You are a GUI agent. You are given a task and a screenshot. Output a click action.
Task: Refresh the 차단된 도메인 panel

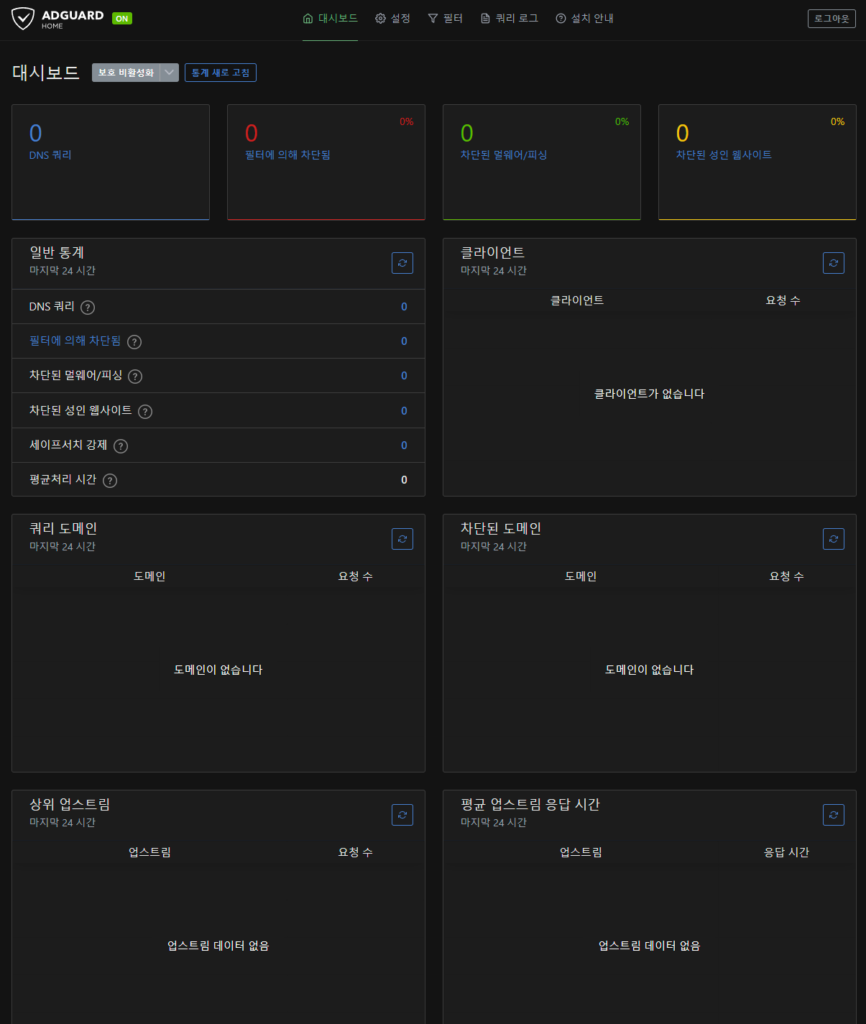pyautogui.click(x=833, y=538)
